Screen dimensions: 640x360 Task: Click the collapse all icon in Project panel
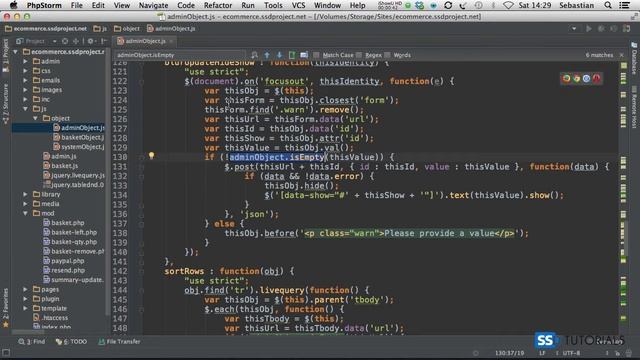coord(76,41)
